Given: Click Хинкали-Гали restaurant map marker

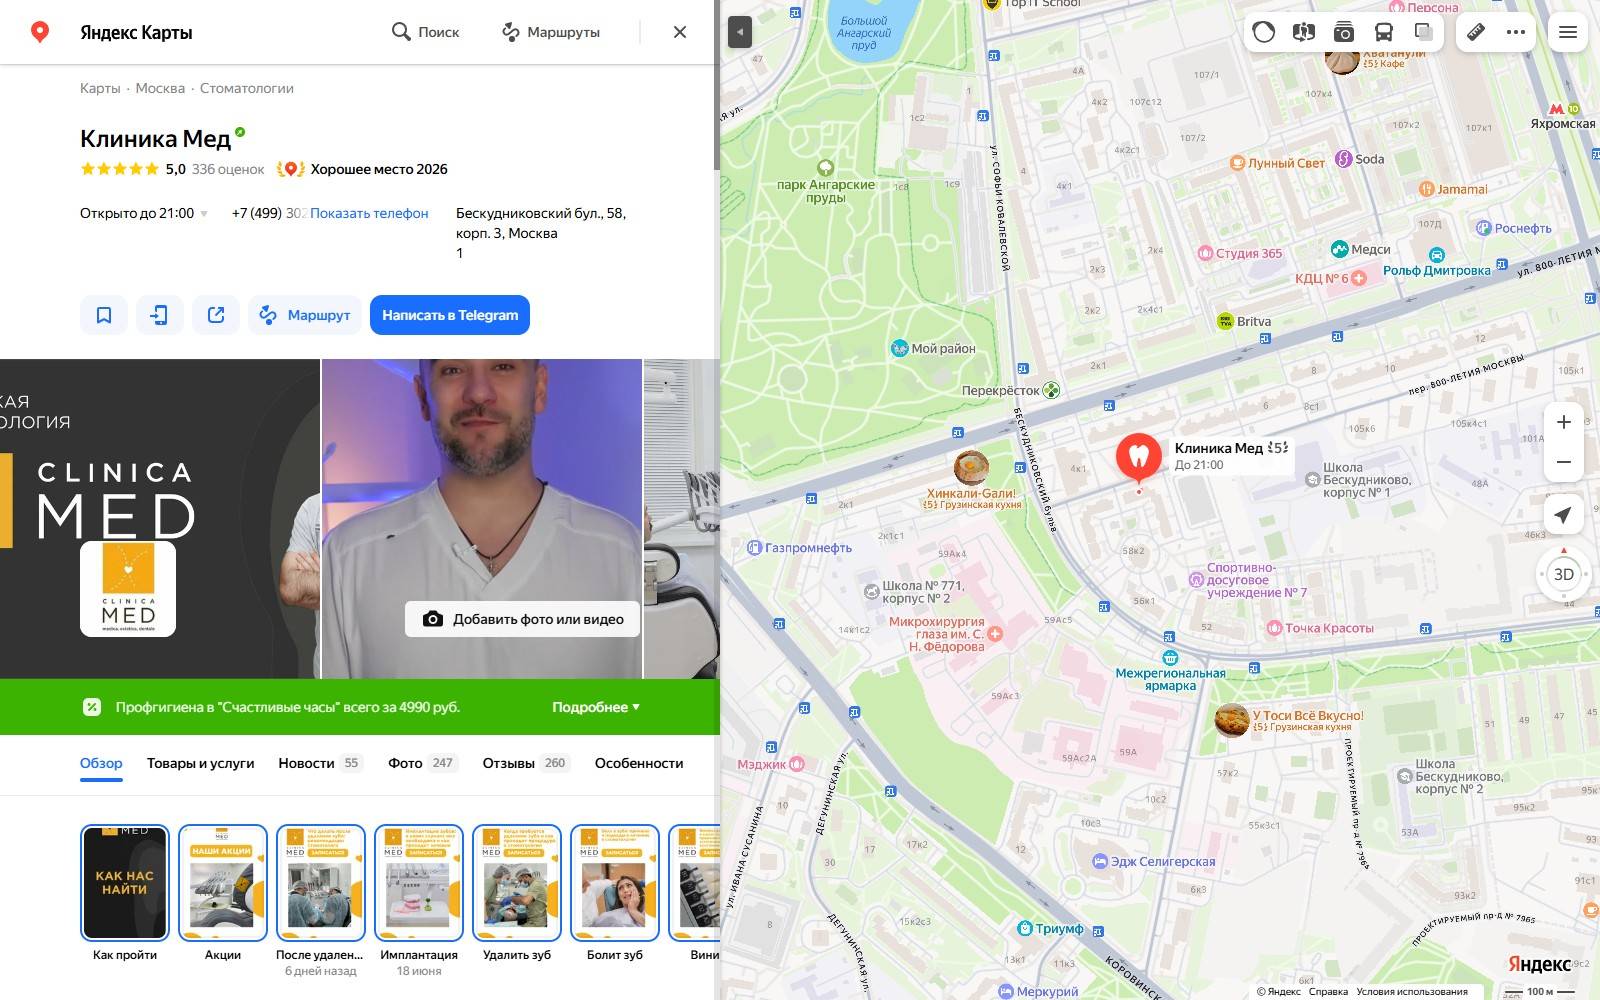Looking at the screenshot, I should [x=971, y=467].
